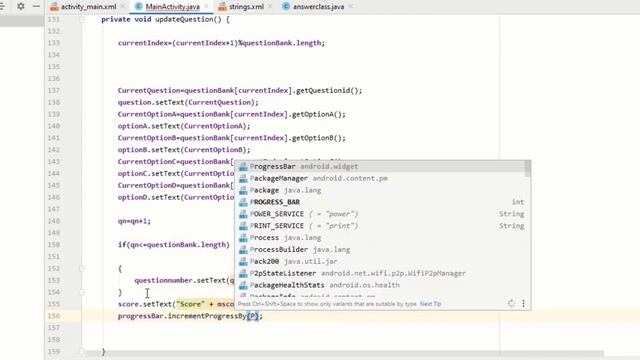
Task: Click the icon beside ProcessBuilder entry
Action: tap(243, 249)
